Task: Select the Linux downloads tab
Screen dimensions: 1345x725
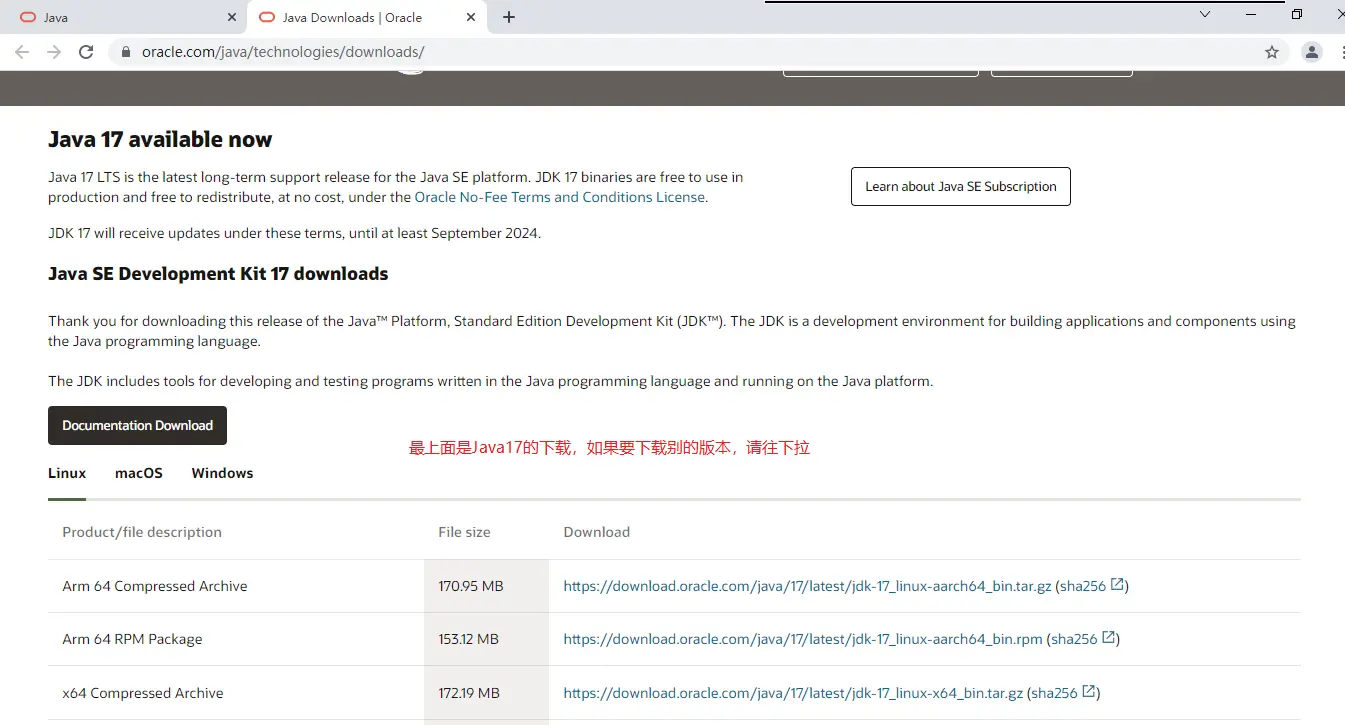Action: tap(67, 473)
